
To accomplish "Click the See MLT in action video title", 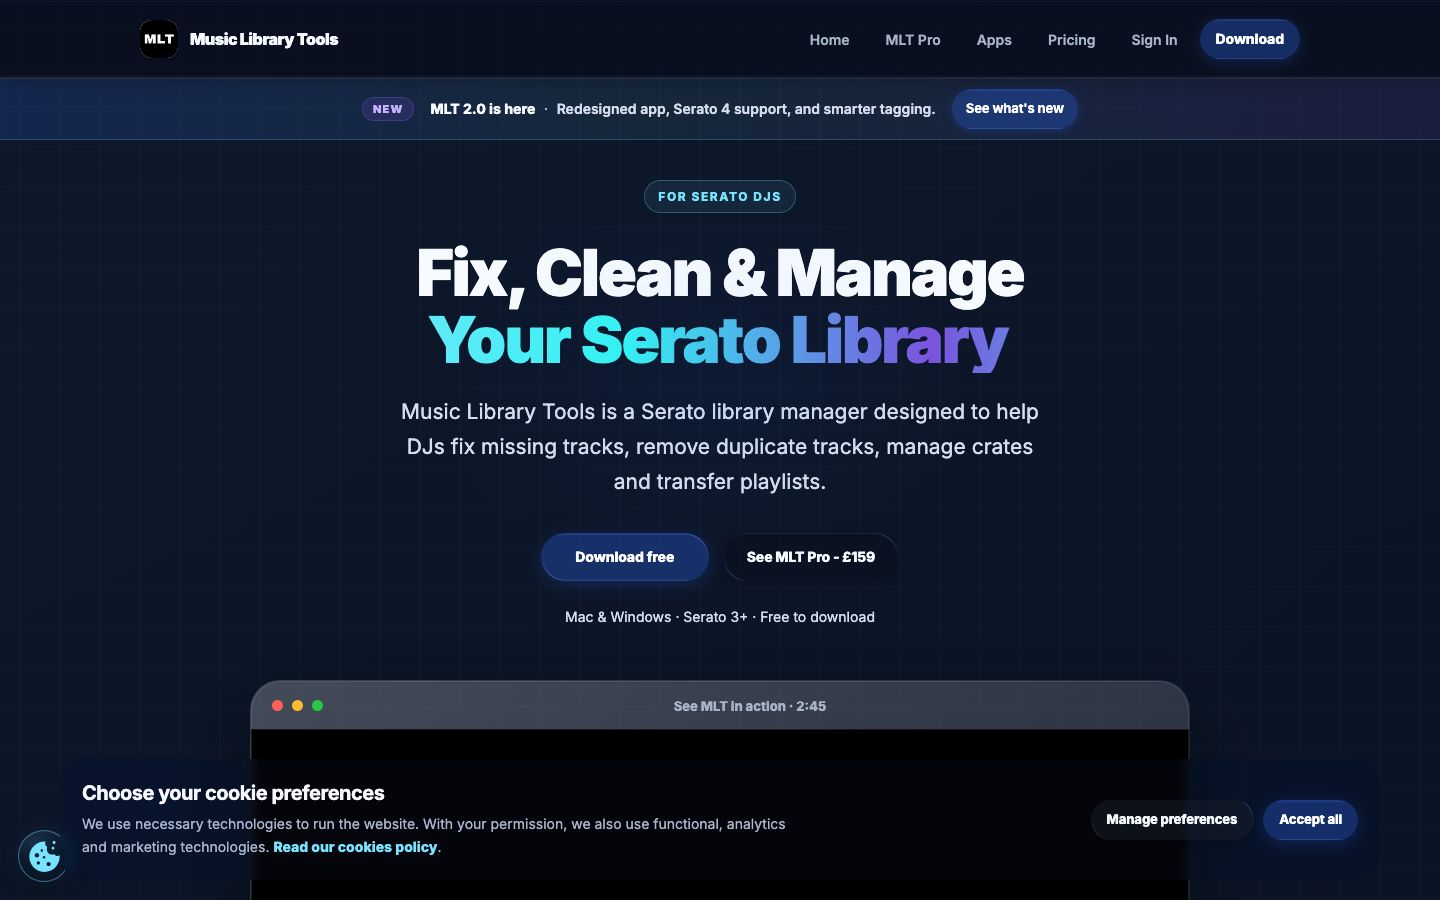I will 750,706.
